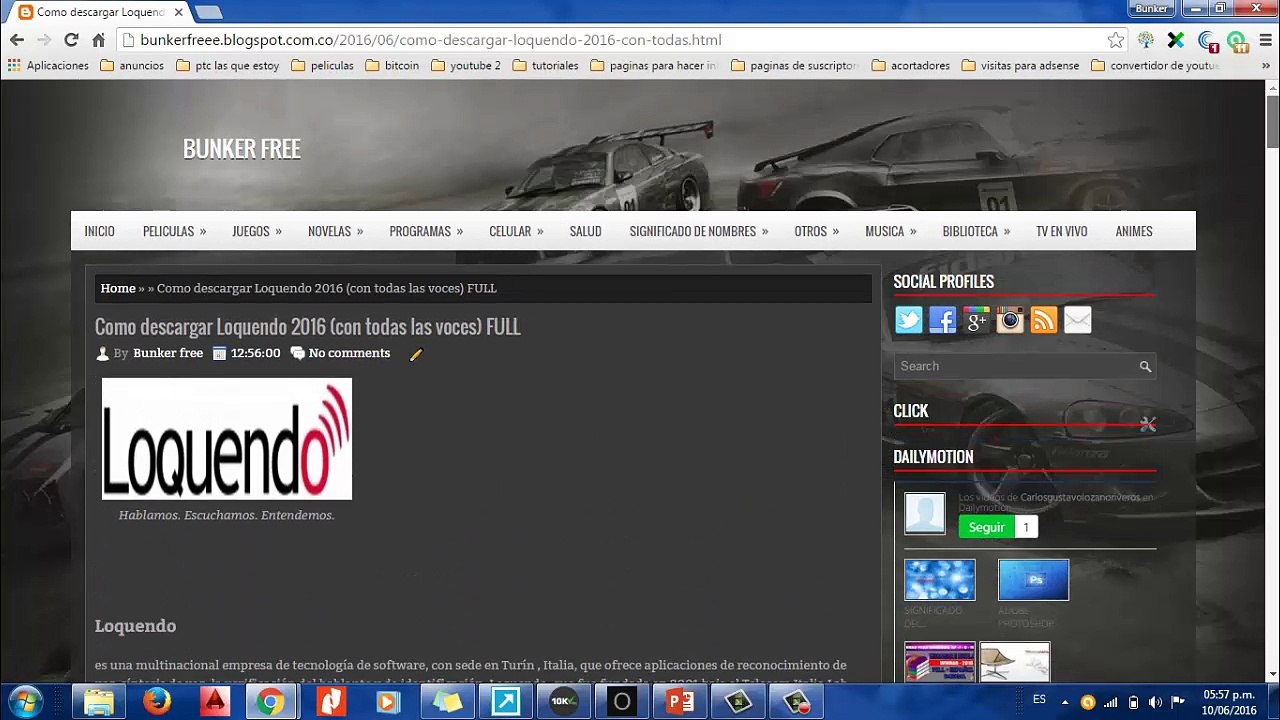Open the tutoriales bookmarks folder
The width and height of the screenshot is (1280, 720).
point(545,66)
